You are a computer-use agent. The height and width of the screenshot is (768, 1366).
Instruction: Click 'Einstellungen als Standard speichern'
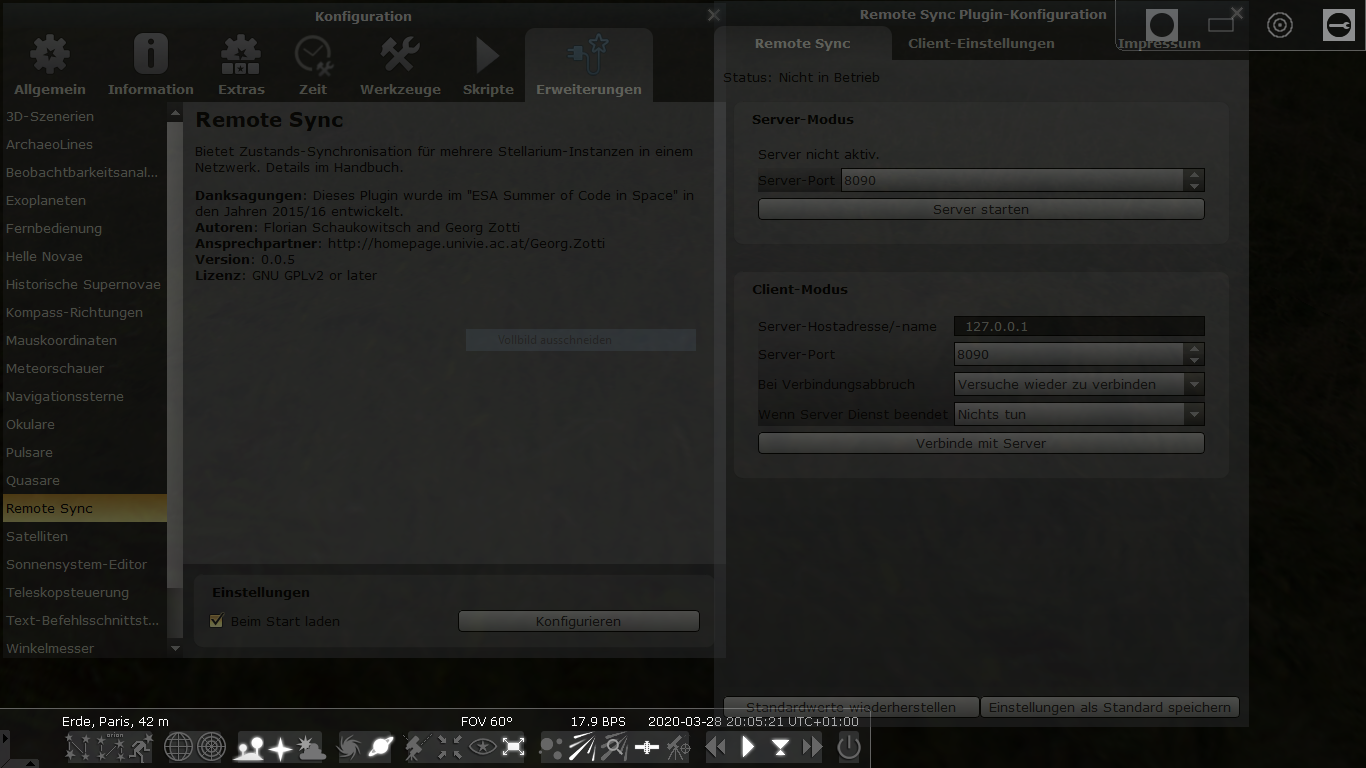1110,707
